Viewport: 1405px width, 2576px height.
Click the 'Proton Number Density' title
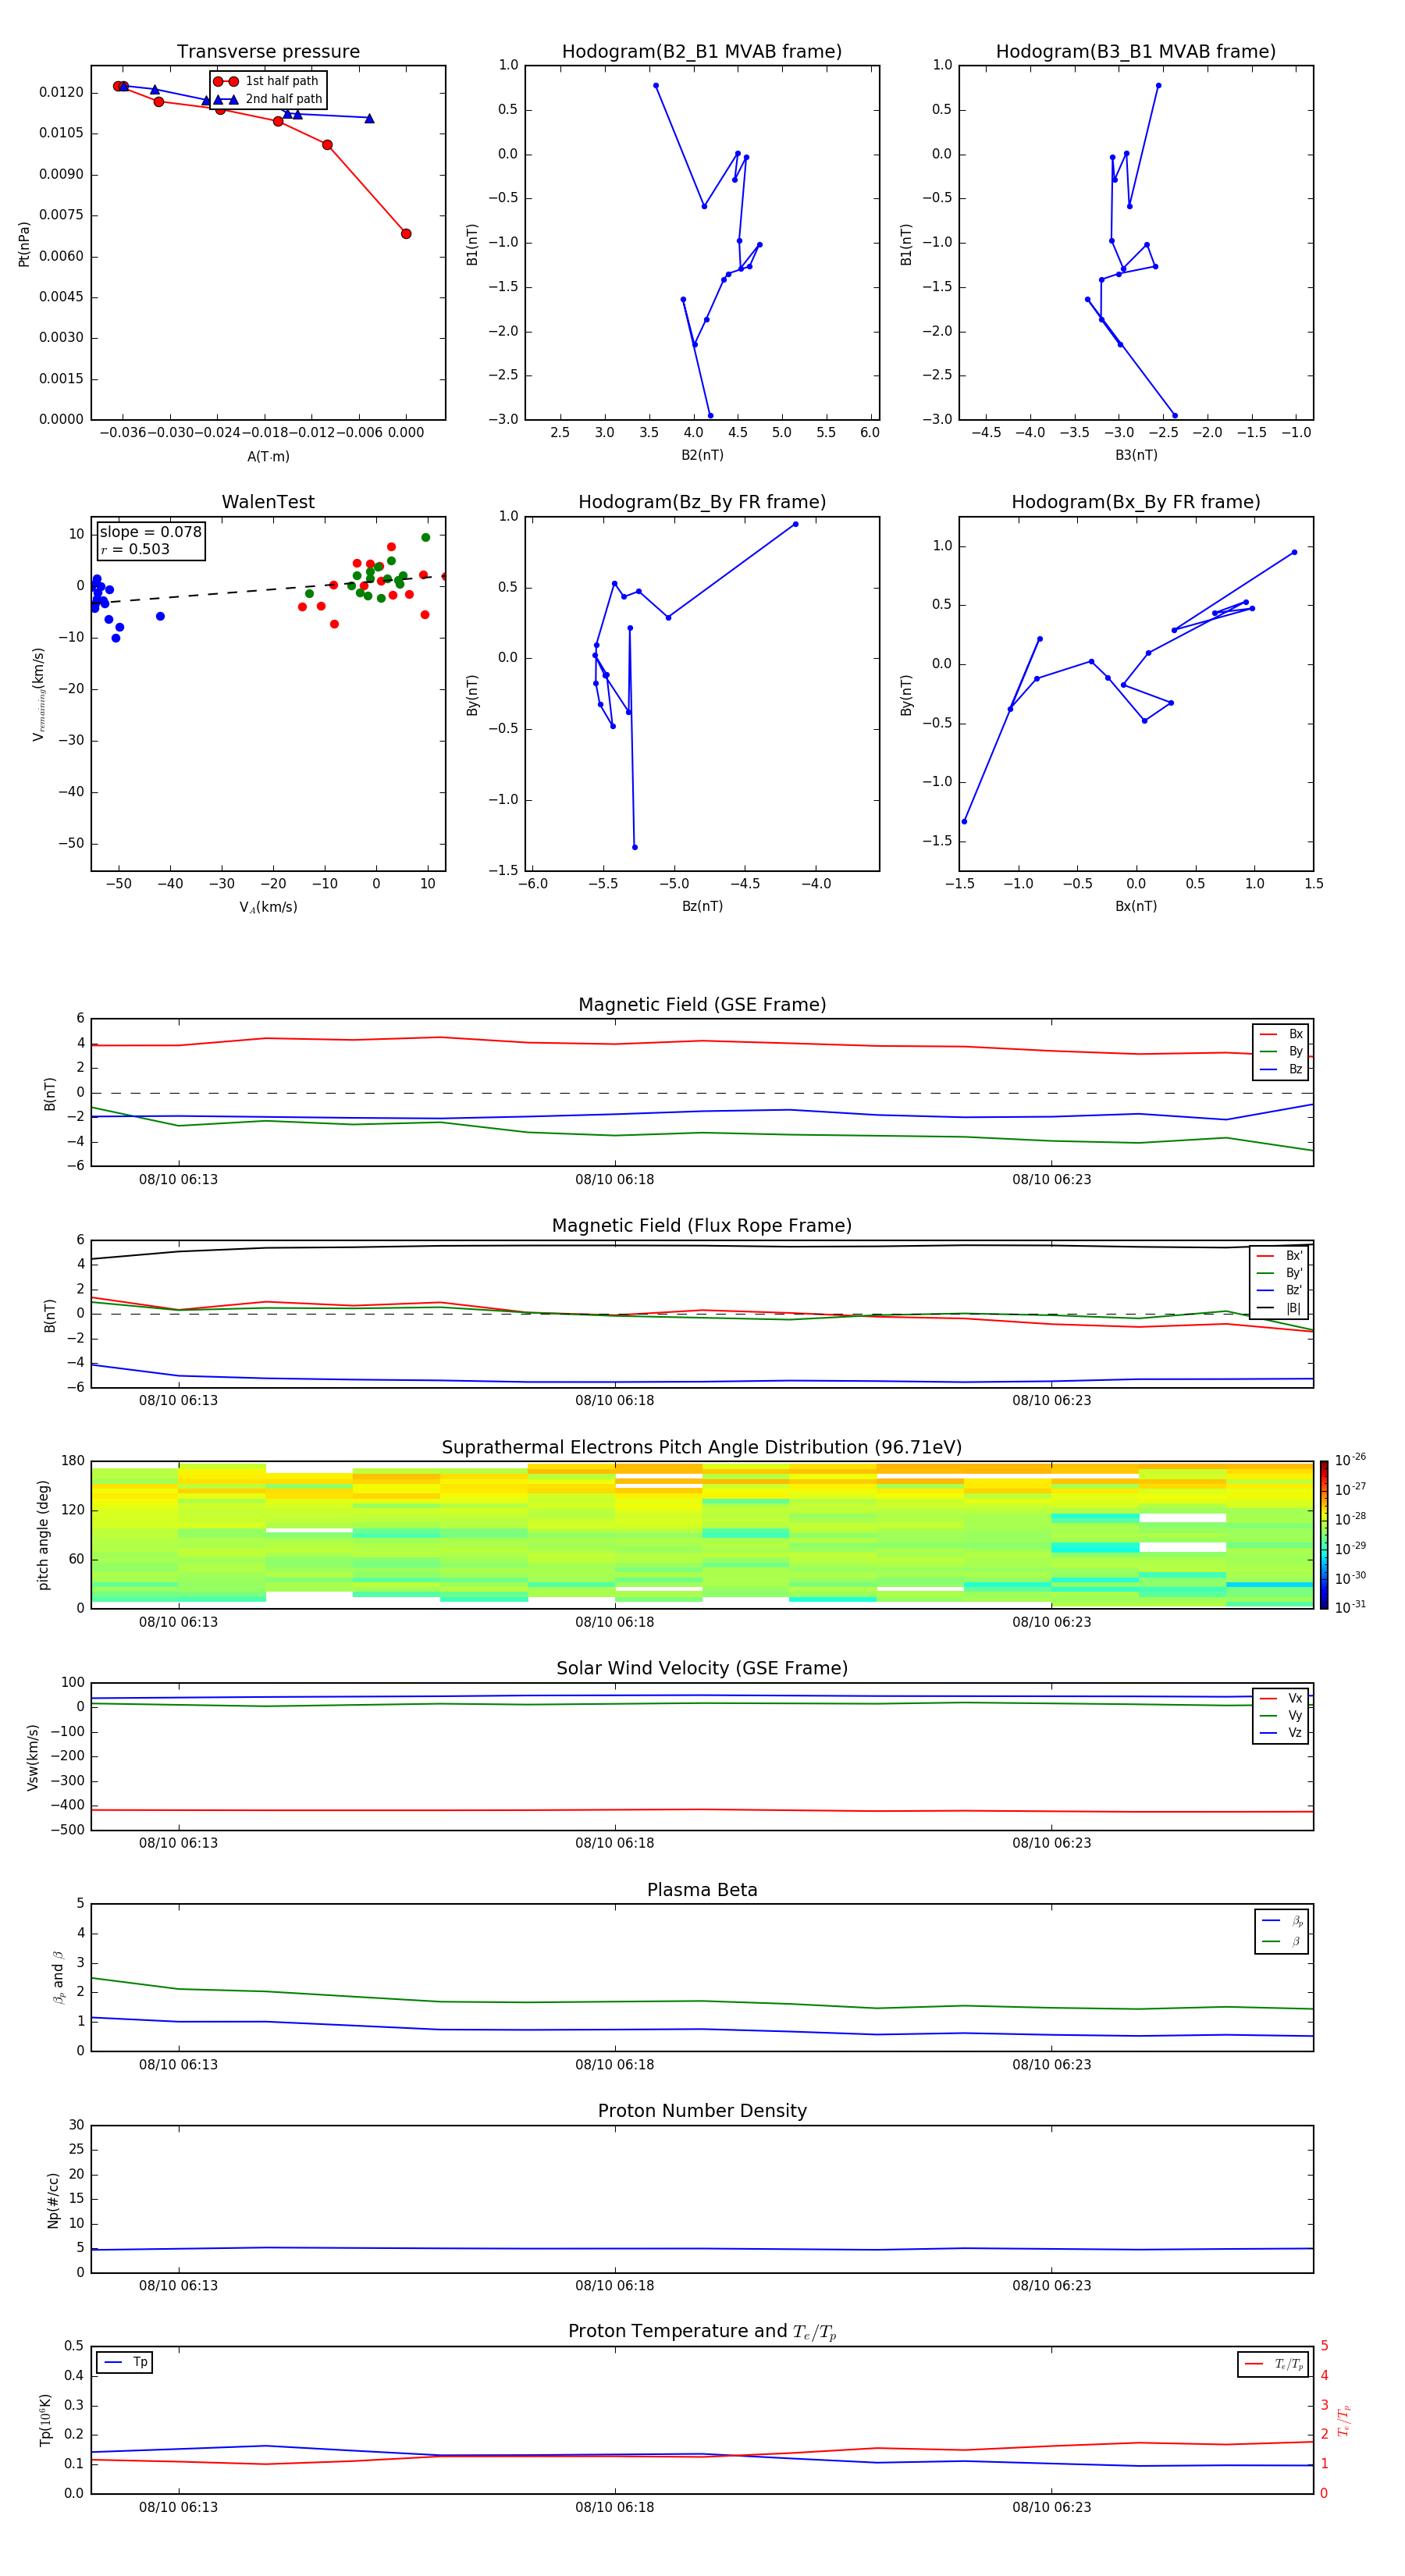tap(701, 2111)
